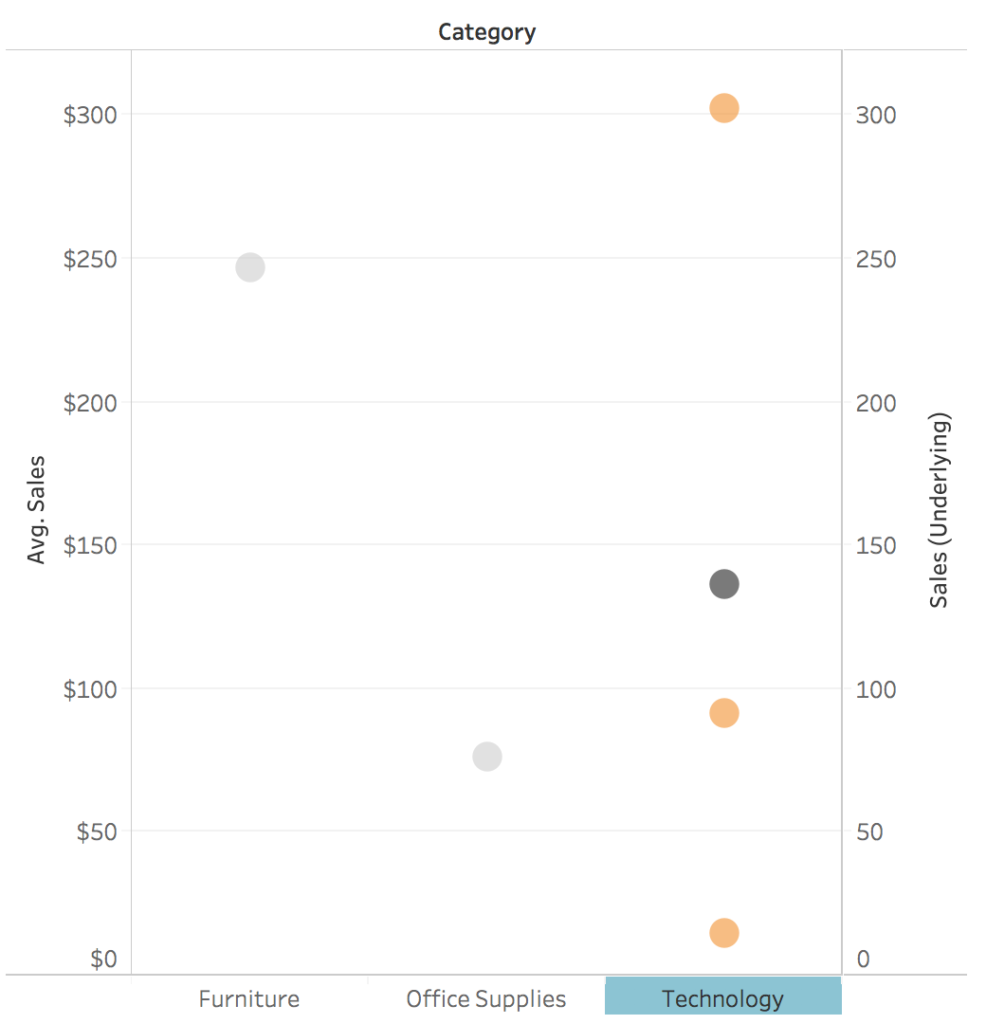Image resolution: width=986 pixels, height=1024 pixels.
Task: Click the Furniture category label
Action: (249, 999)
